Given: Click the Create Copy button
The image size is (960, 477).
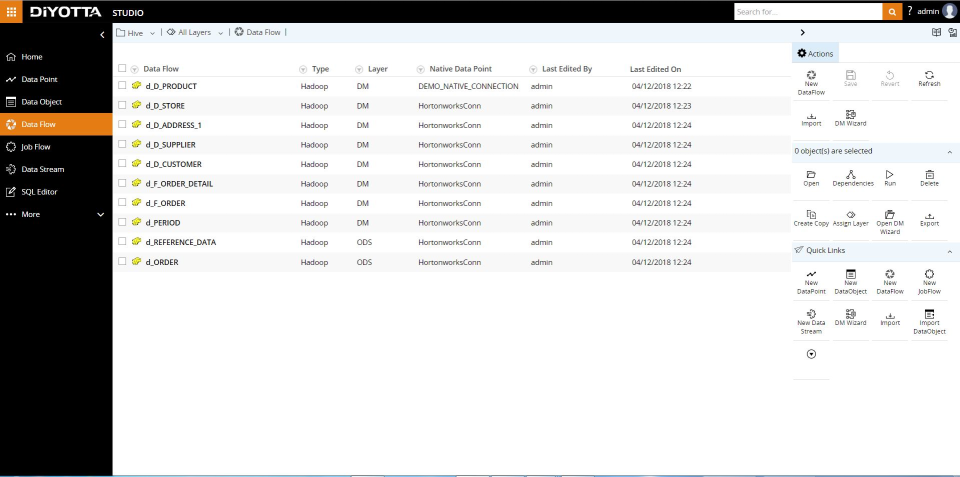Looking at the screenshot, I should [x=811, y=218].
